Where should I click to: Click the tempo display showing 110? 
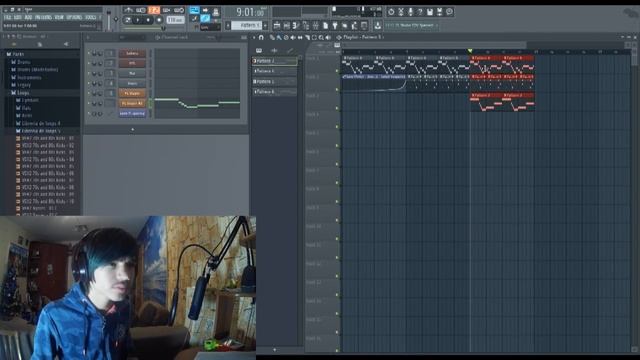(x=175, y=20)
